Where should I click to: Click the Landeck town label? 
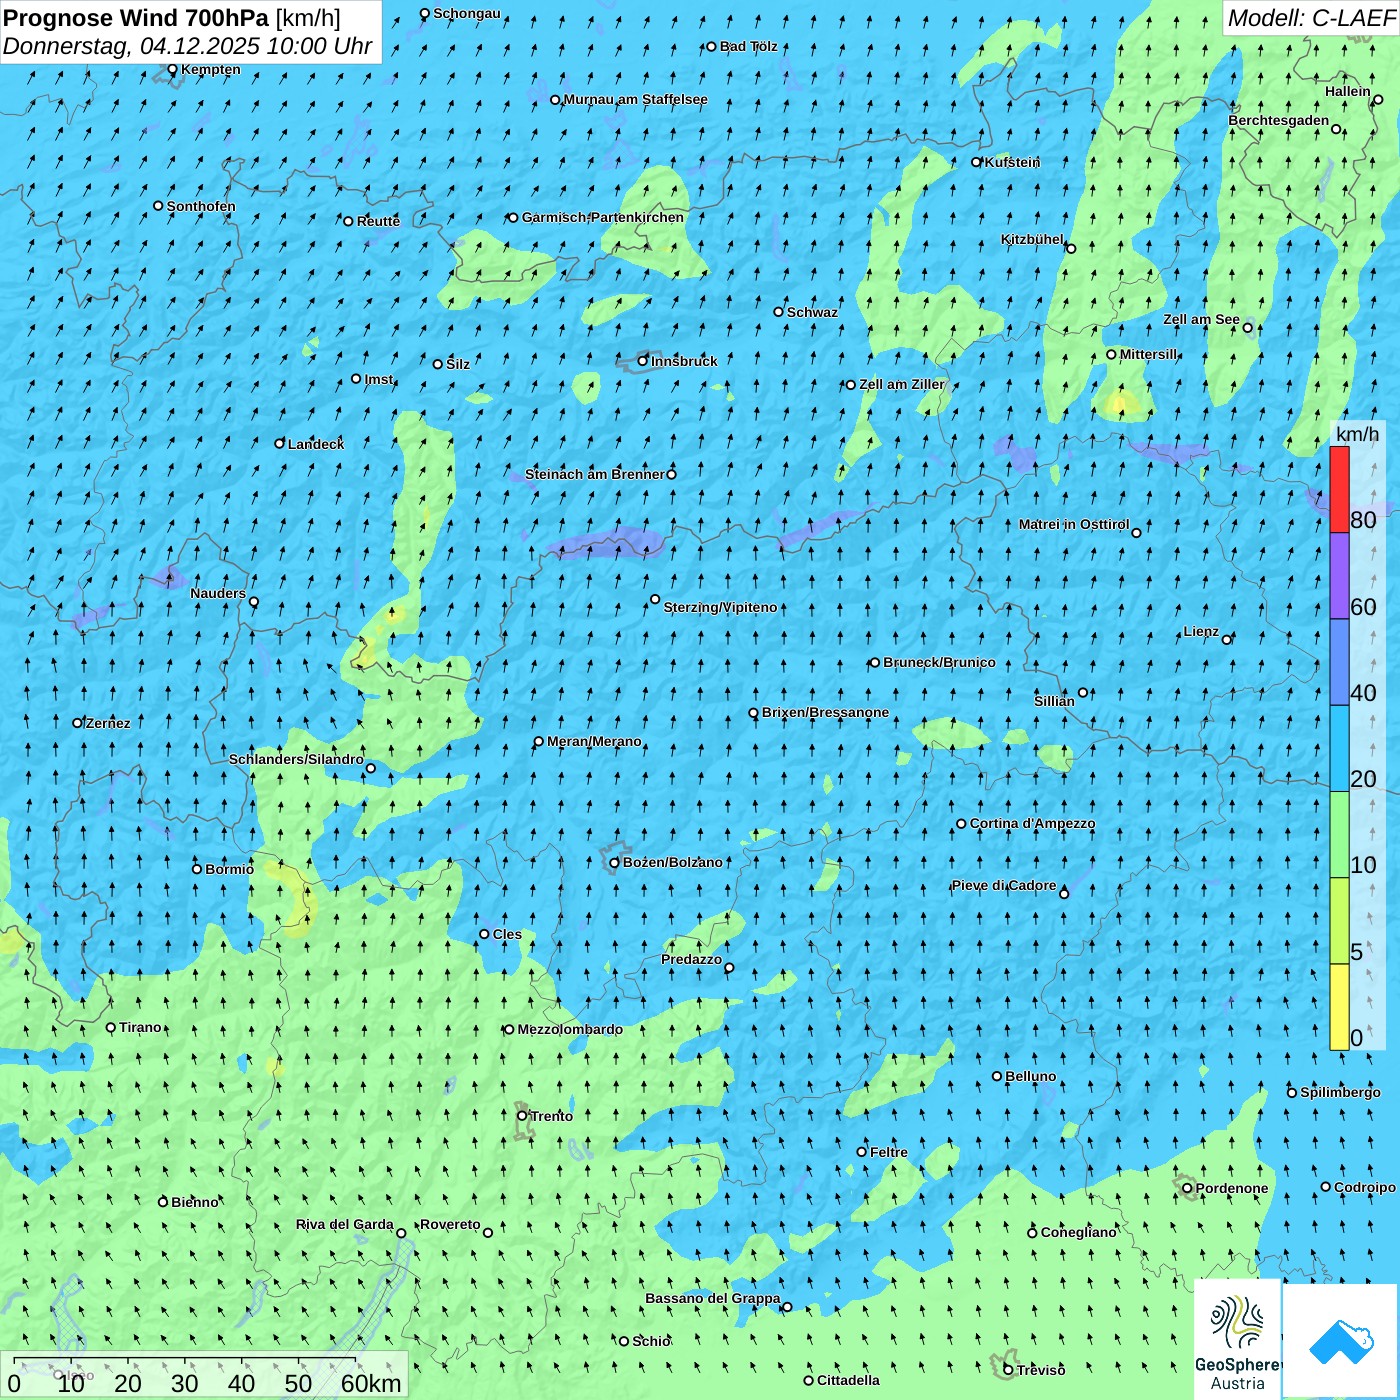click(315, 444)
